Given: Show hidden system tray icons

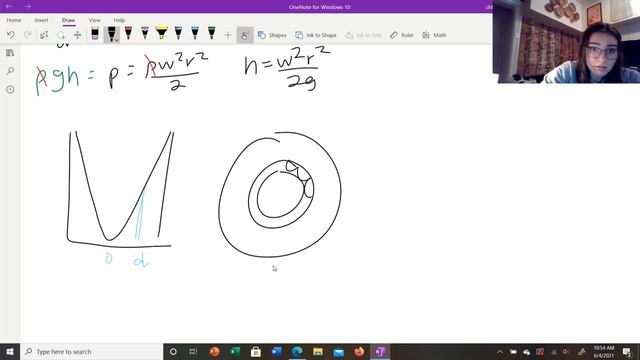Looking at the screenshot, I should [x=500, y=351].
